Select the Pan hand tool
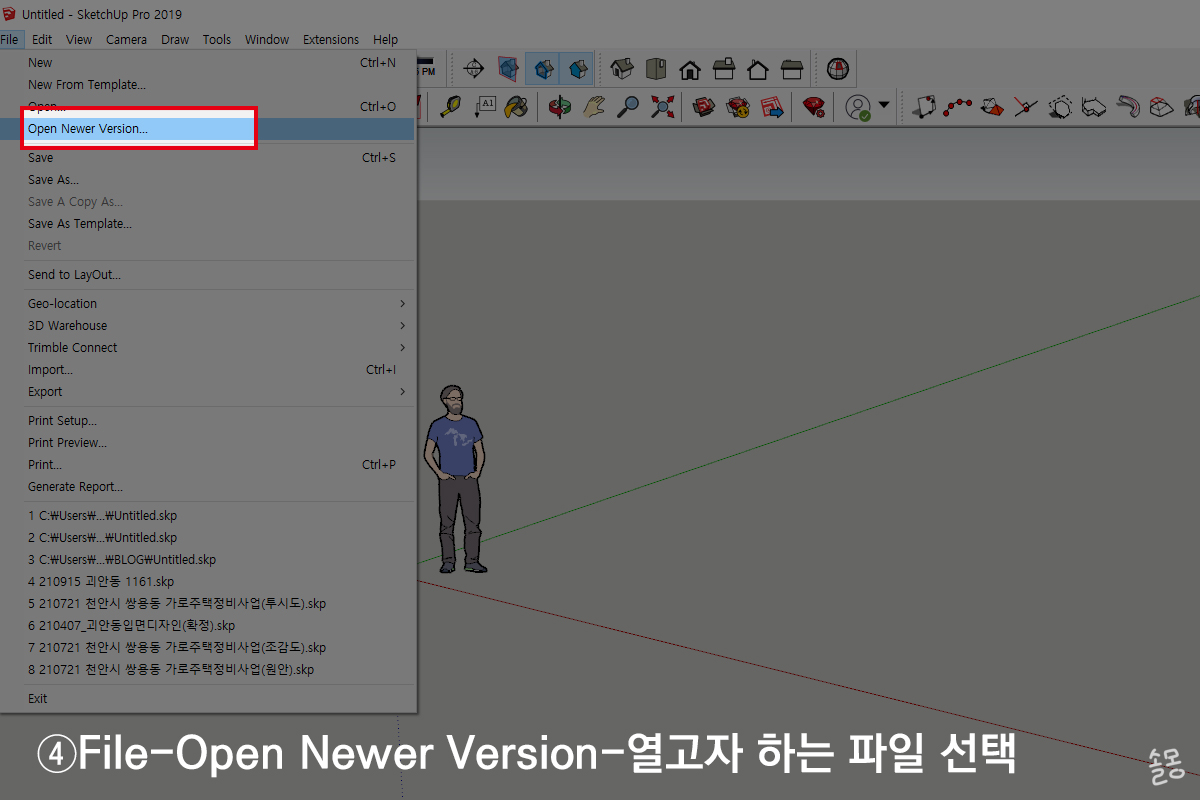The height and width of the screenshot is (800, 1200). 595,106
